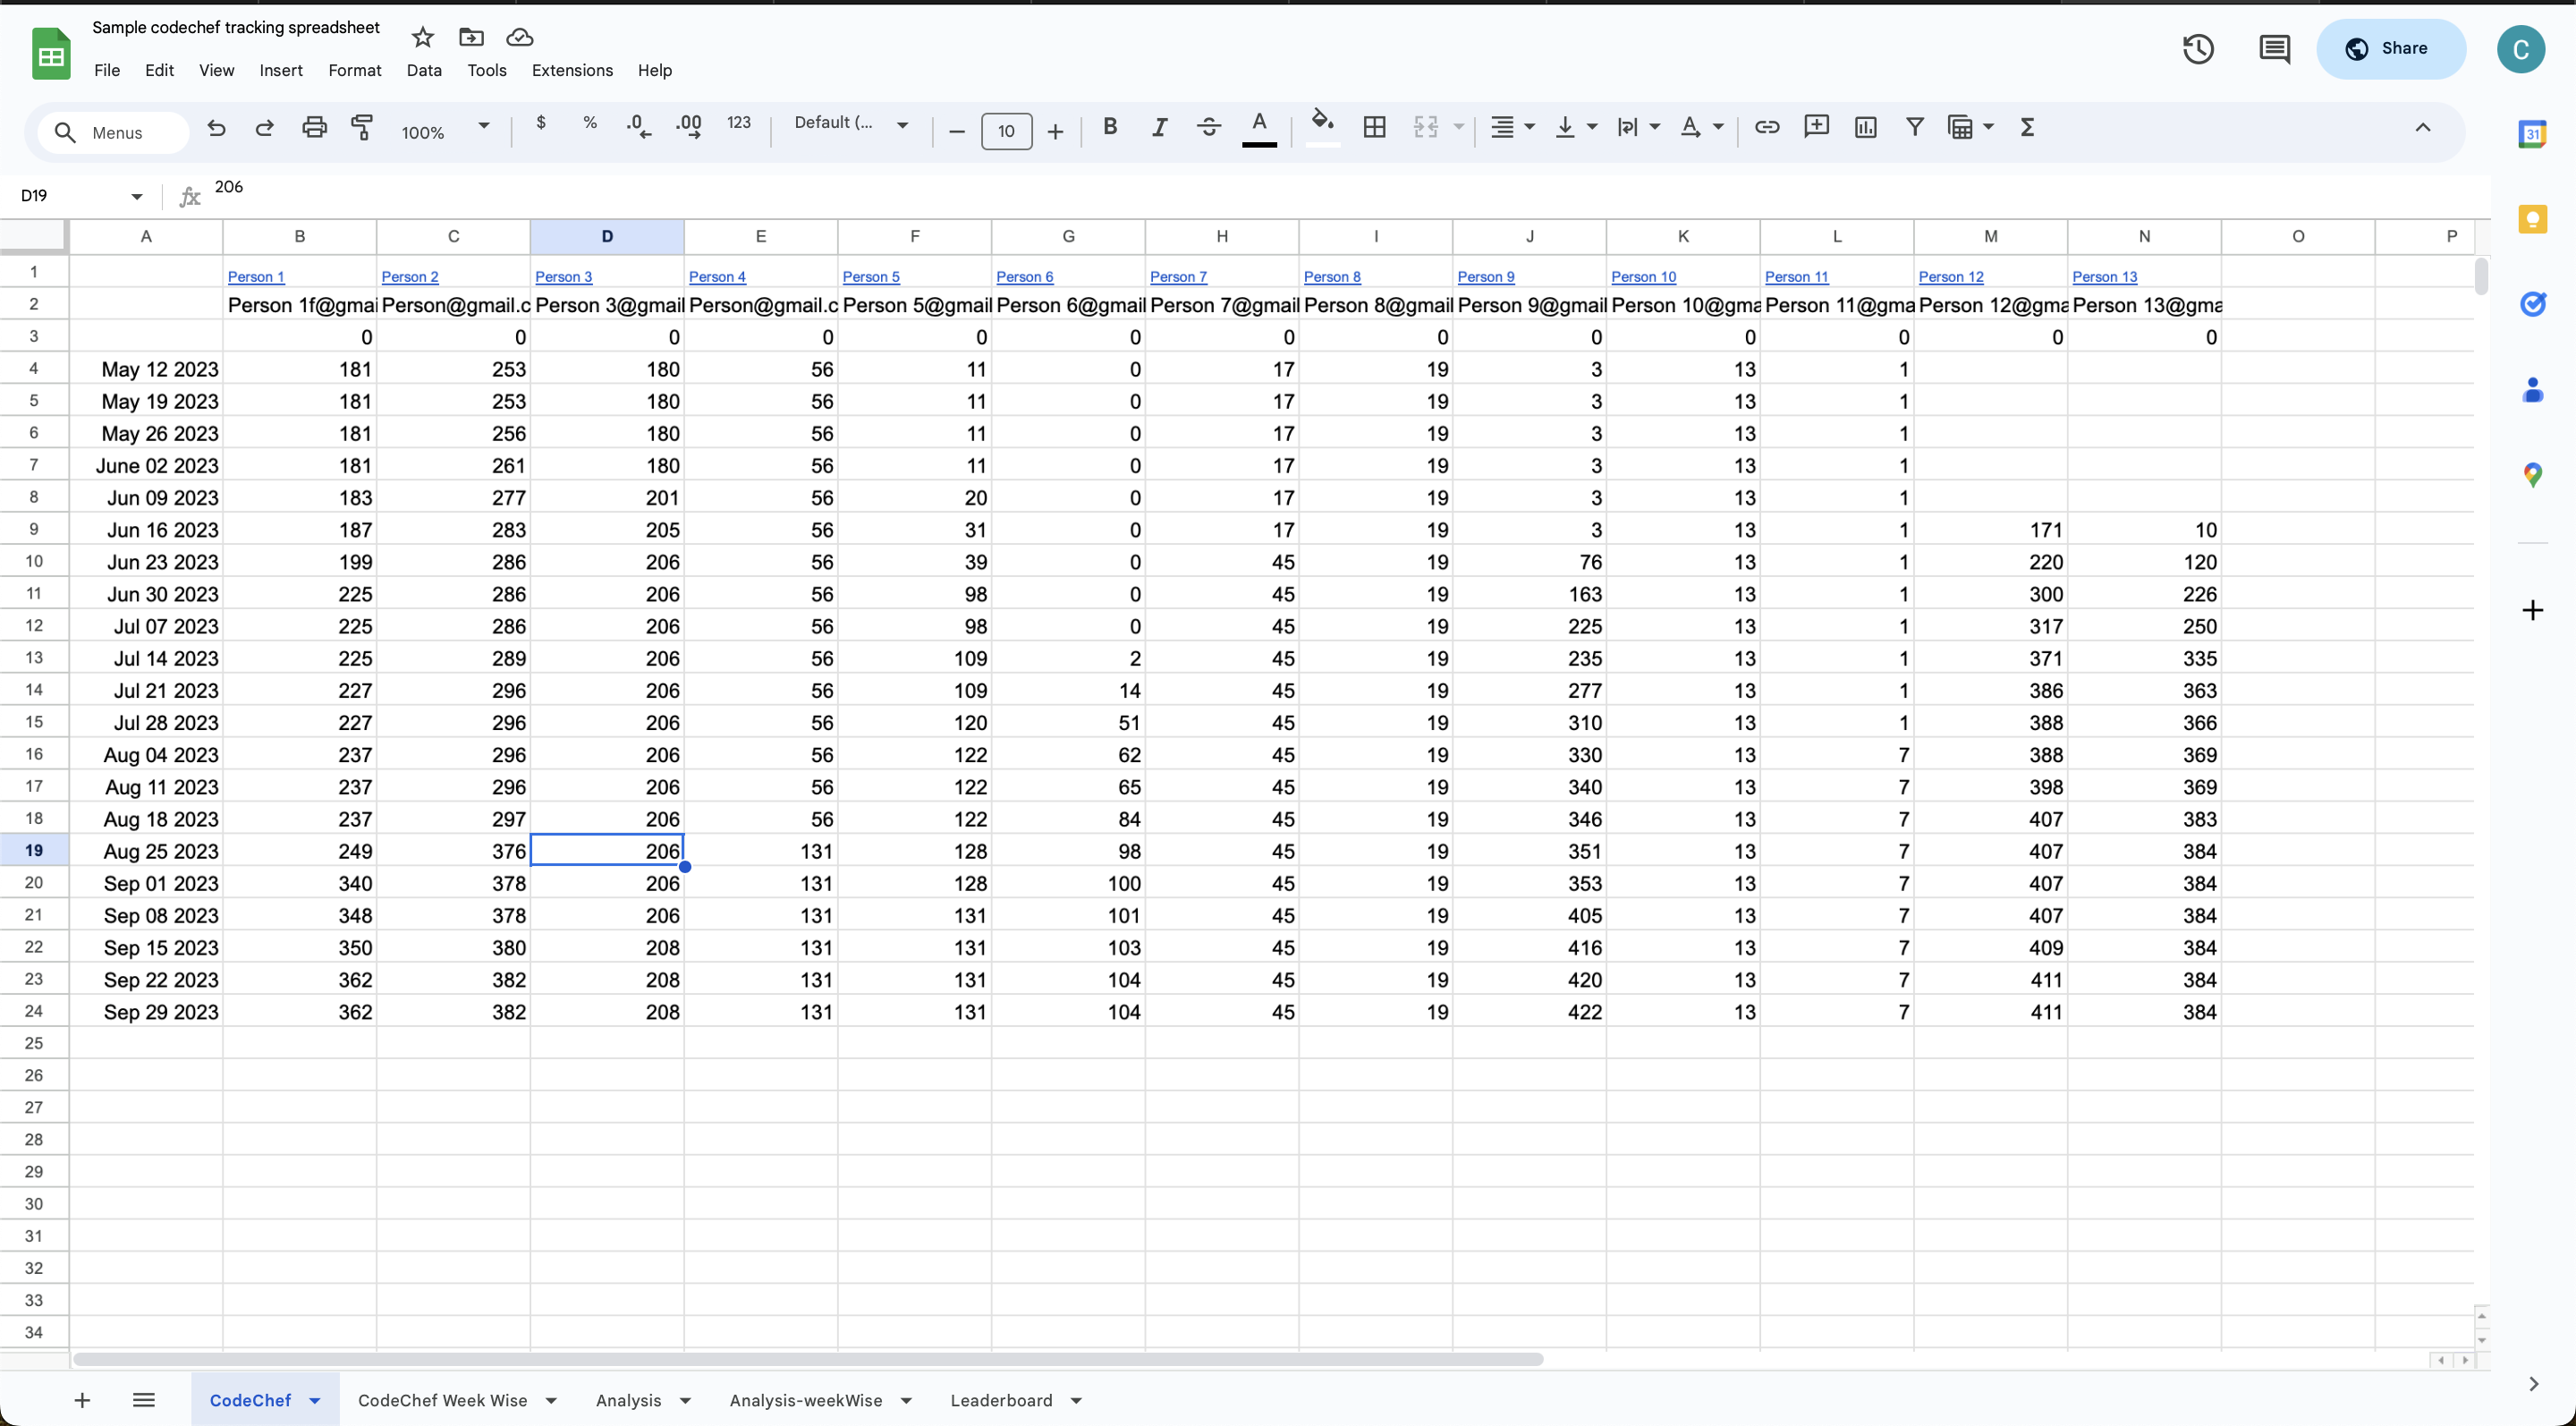
Task: Switch to Analysis-weekWise sheet tab
Action: 805,1400
